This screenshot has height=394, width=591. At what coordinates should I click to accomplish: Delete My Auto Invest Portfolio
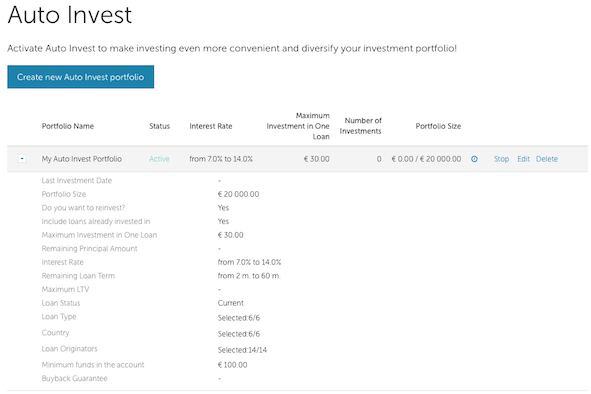coord(547,159)
